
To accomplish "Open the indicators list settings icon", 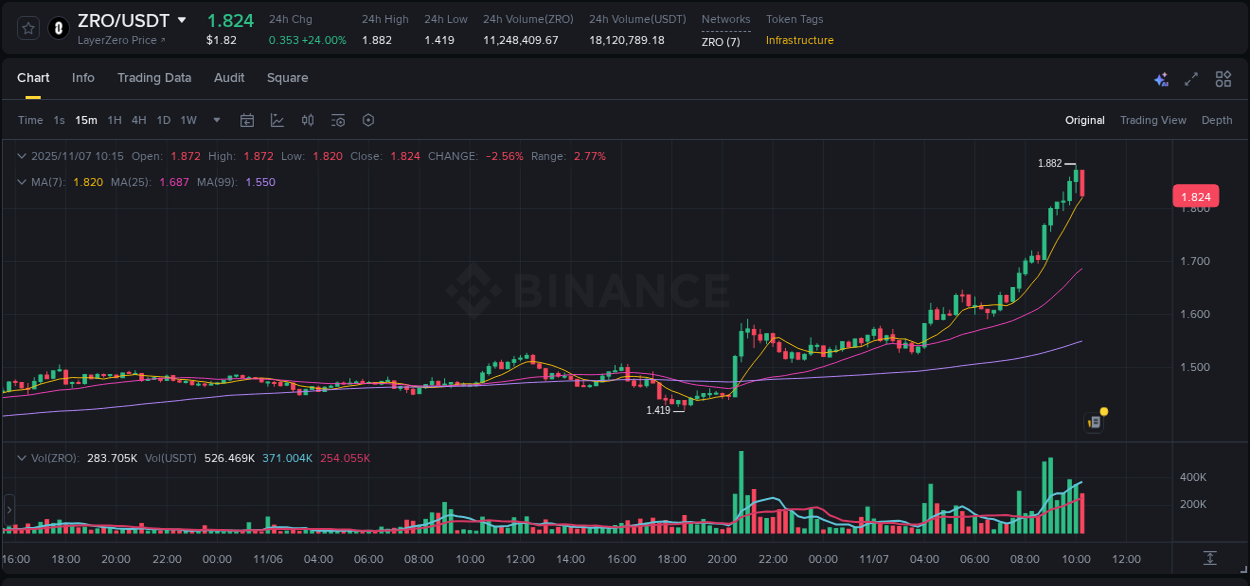I will coord(337,120).
